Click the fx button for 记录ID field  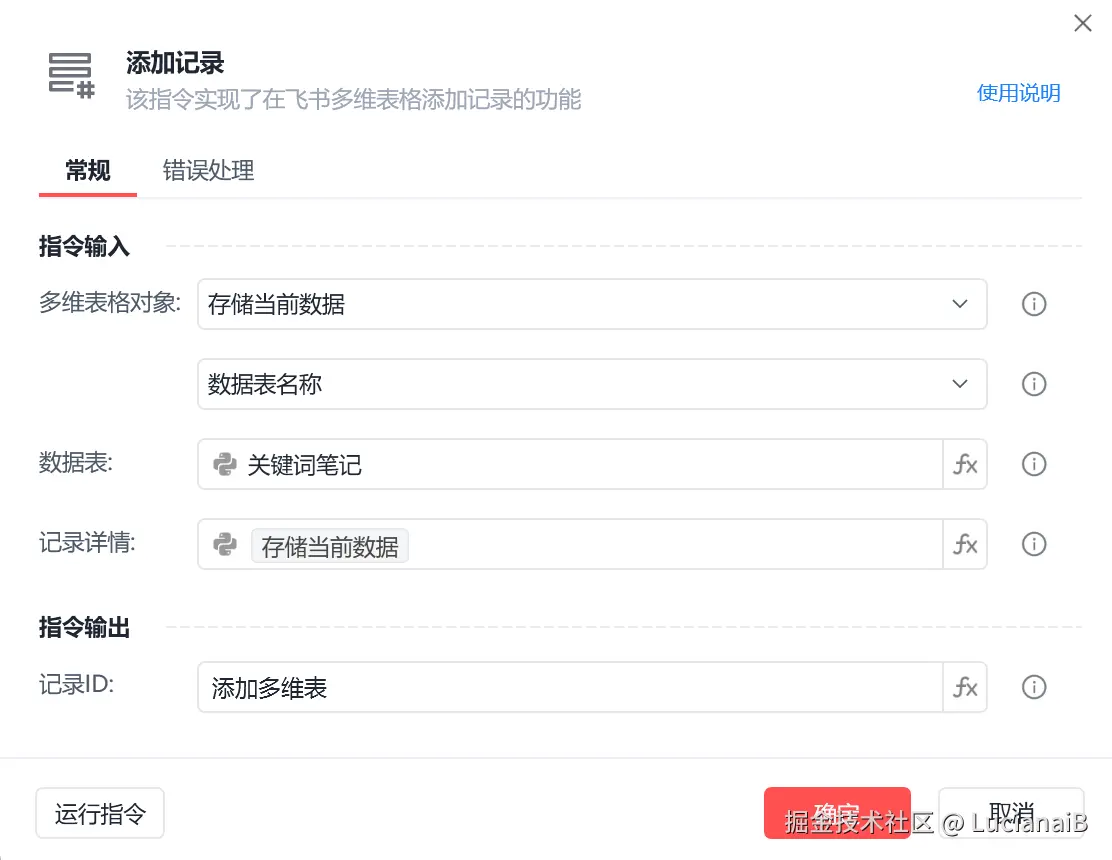tap(965, 687)
